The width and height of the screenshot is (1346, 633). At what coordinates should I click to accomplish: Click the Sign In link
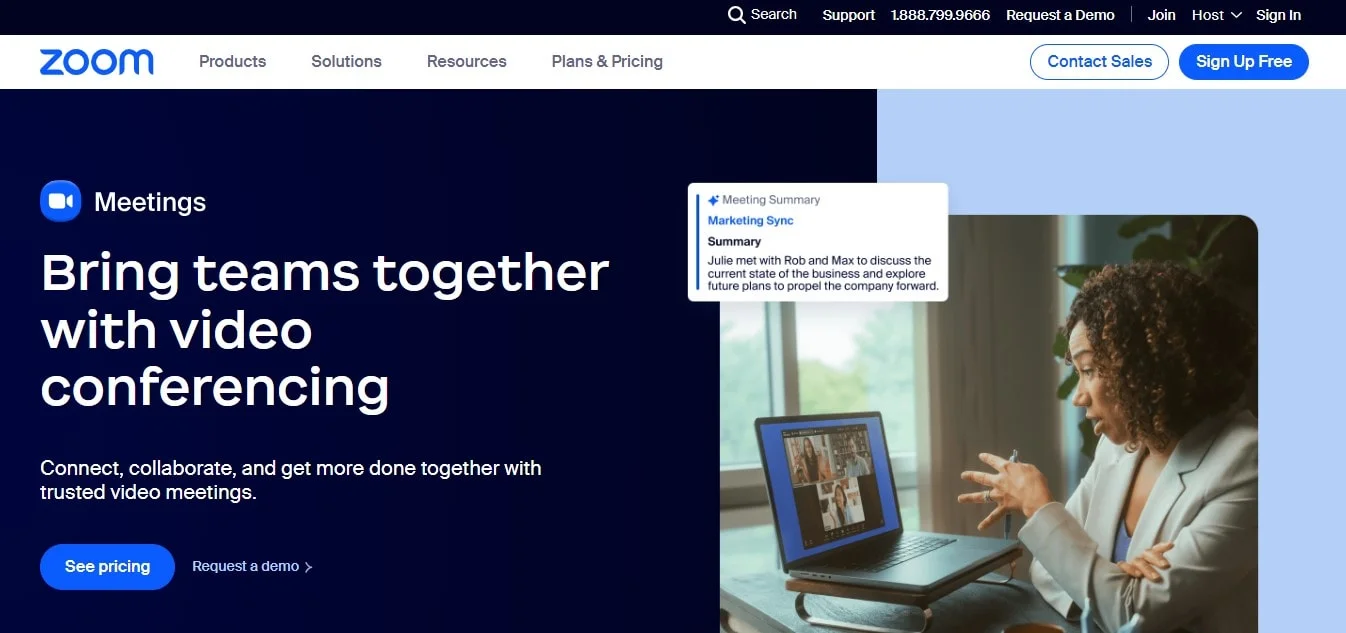(x=1278, y=15)
